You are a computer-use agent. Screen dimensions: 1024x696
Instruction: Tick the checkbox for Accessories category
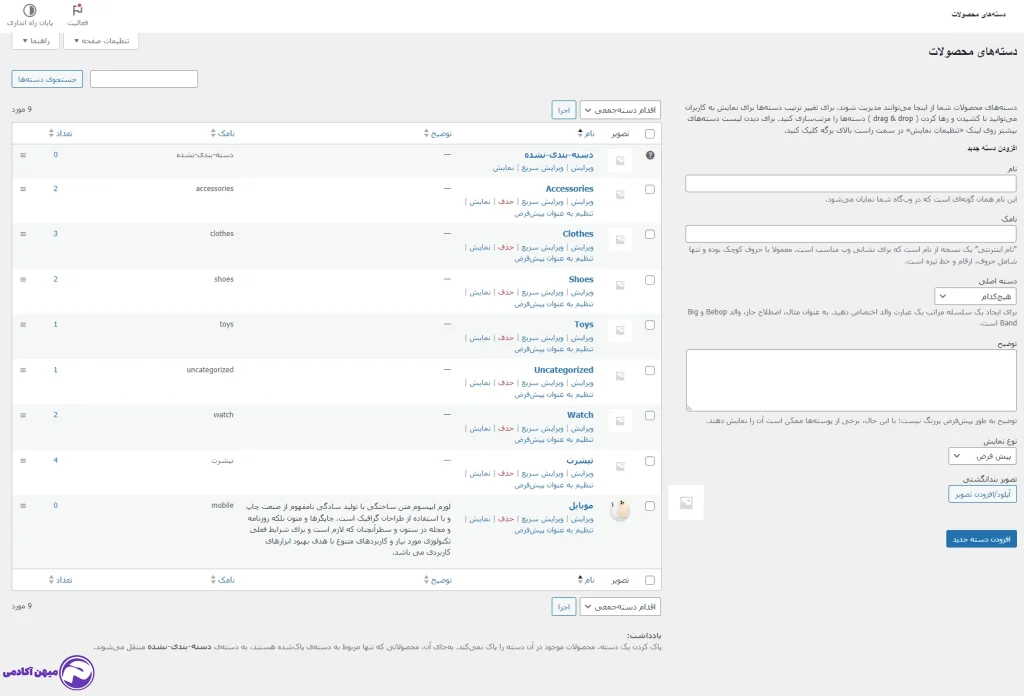coord(650,189)
